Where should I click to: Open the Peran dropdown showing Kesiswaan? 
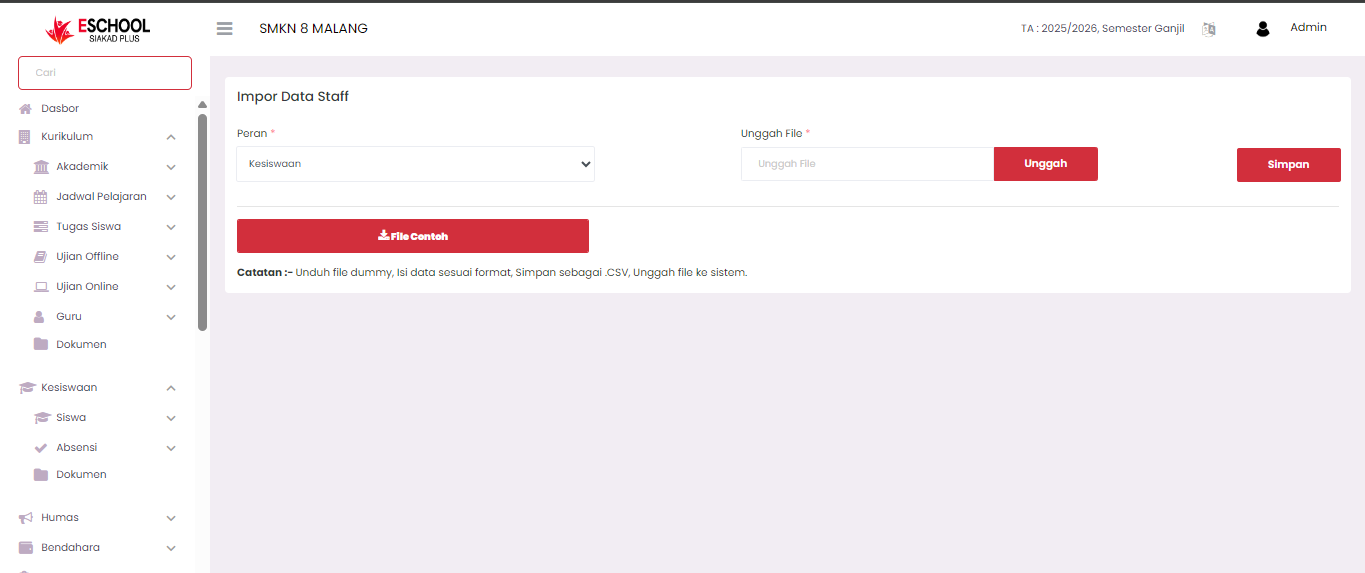click(x=415, y=164)
